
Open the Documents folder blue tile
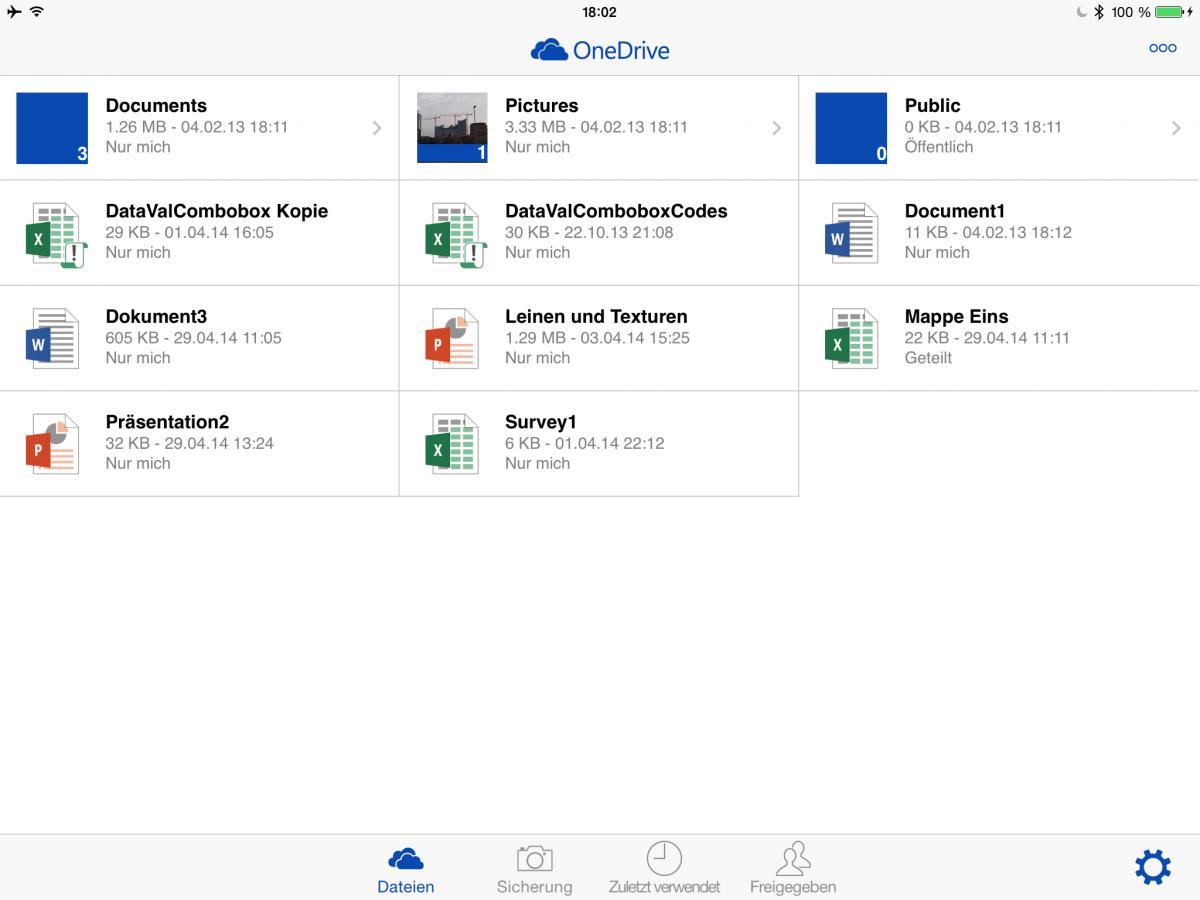(x=52, y=128)
